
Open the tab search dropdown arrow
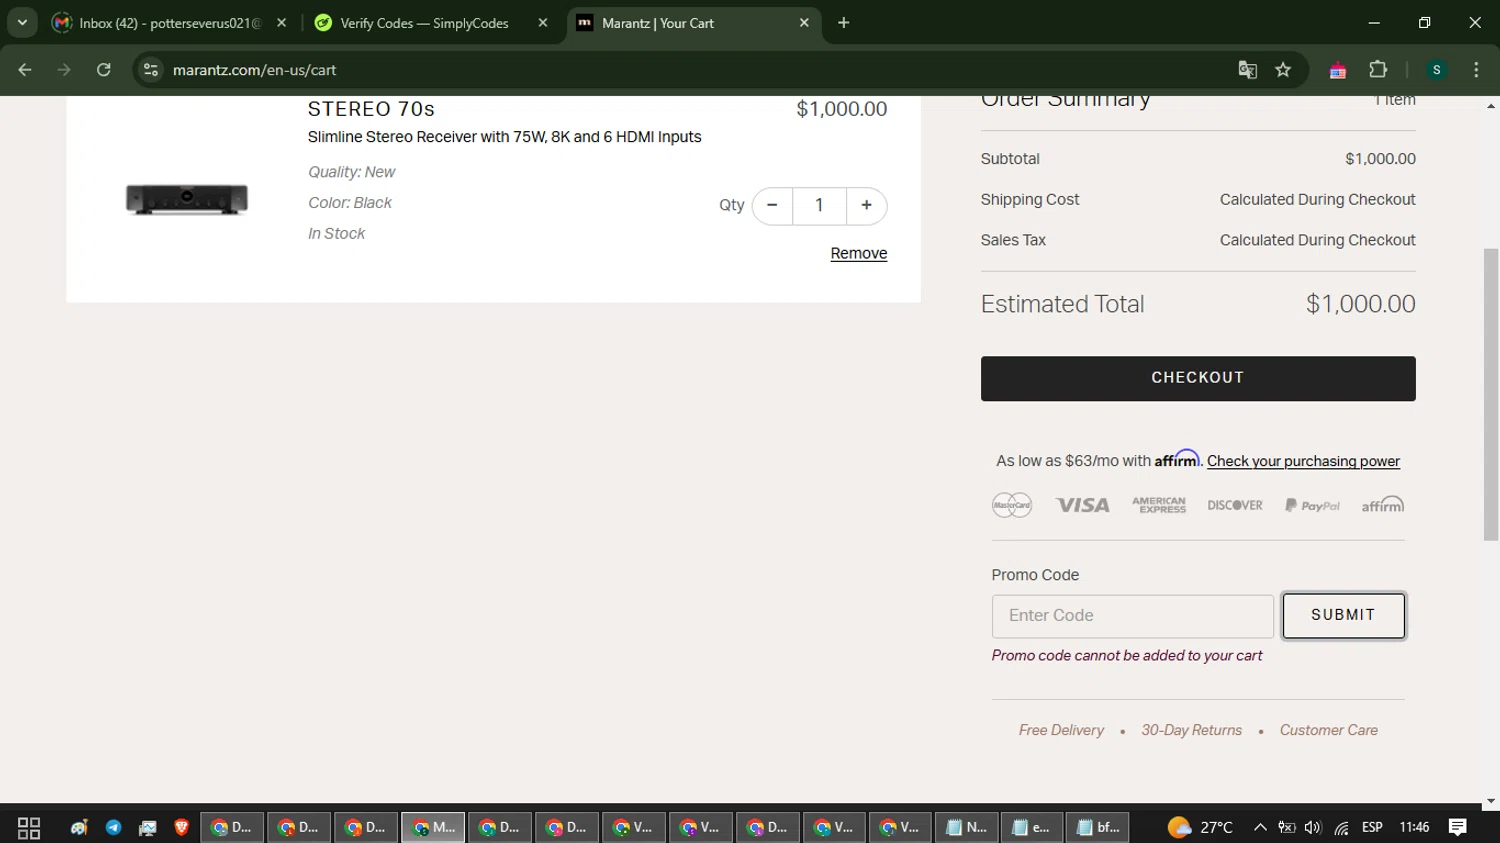pos(22,23)
